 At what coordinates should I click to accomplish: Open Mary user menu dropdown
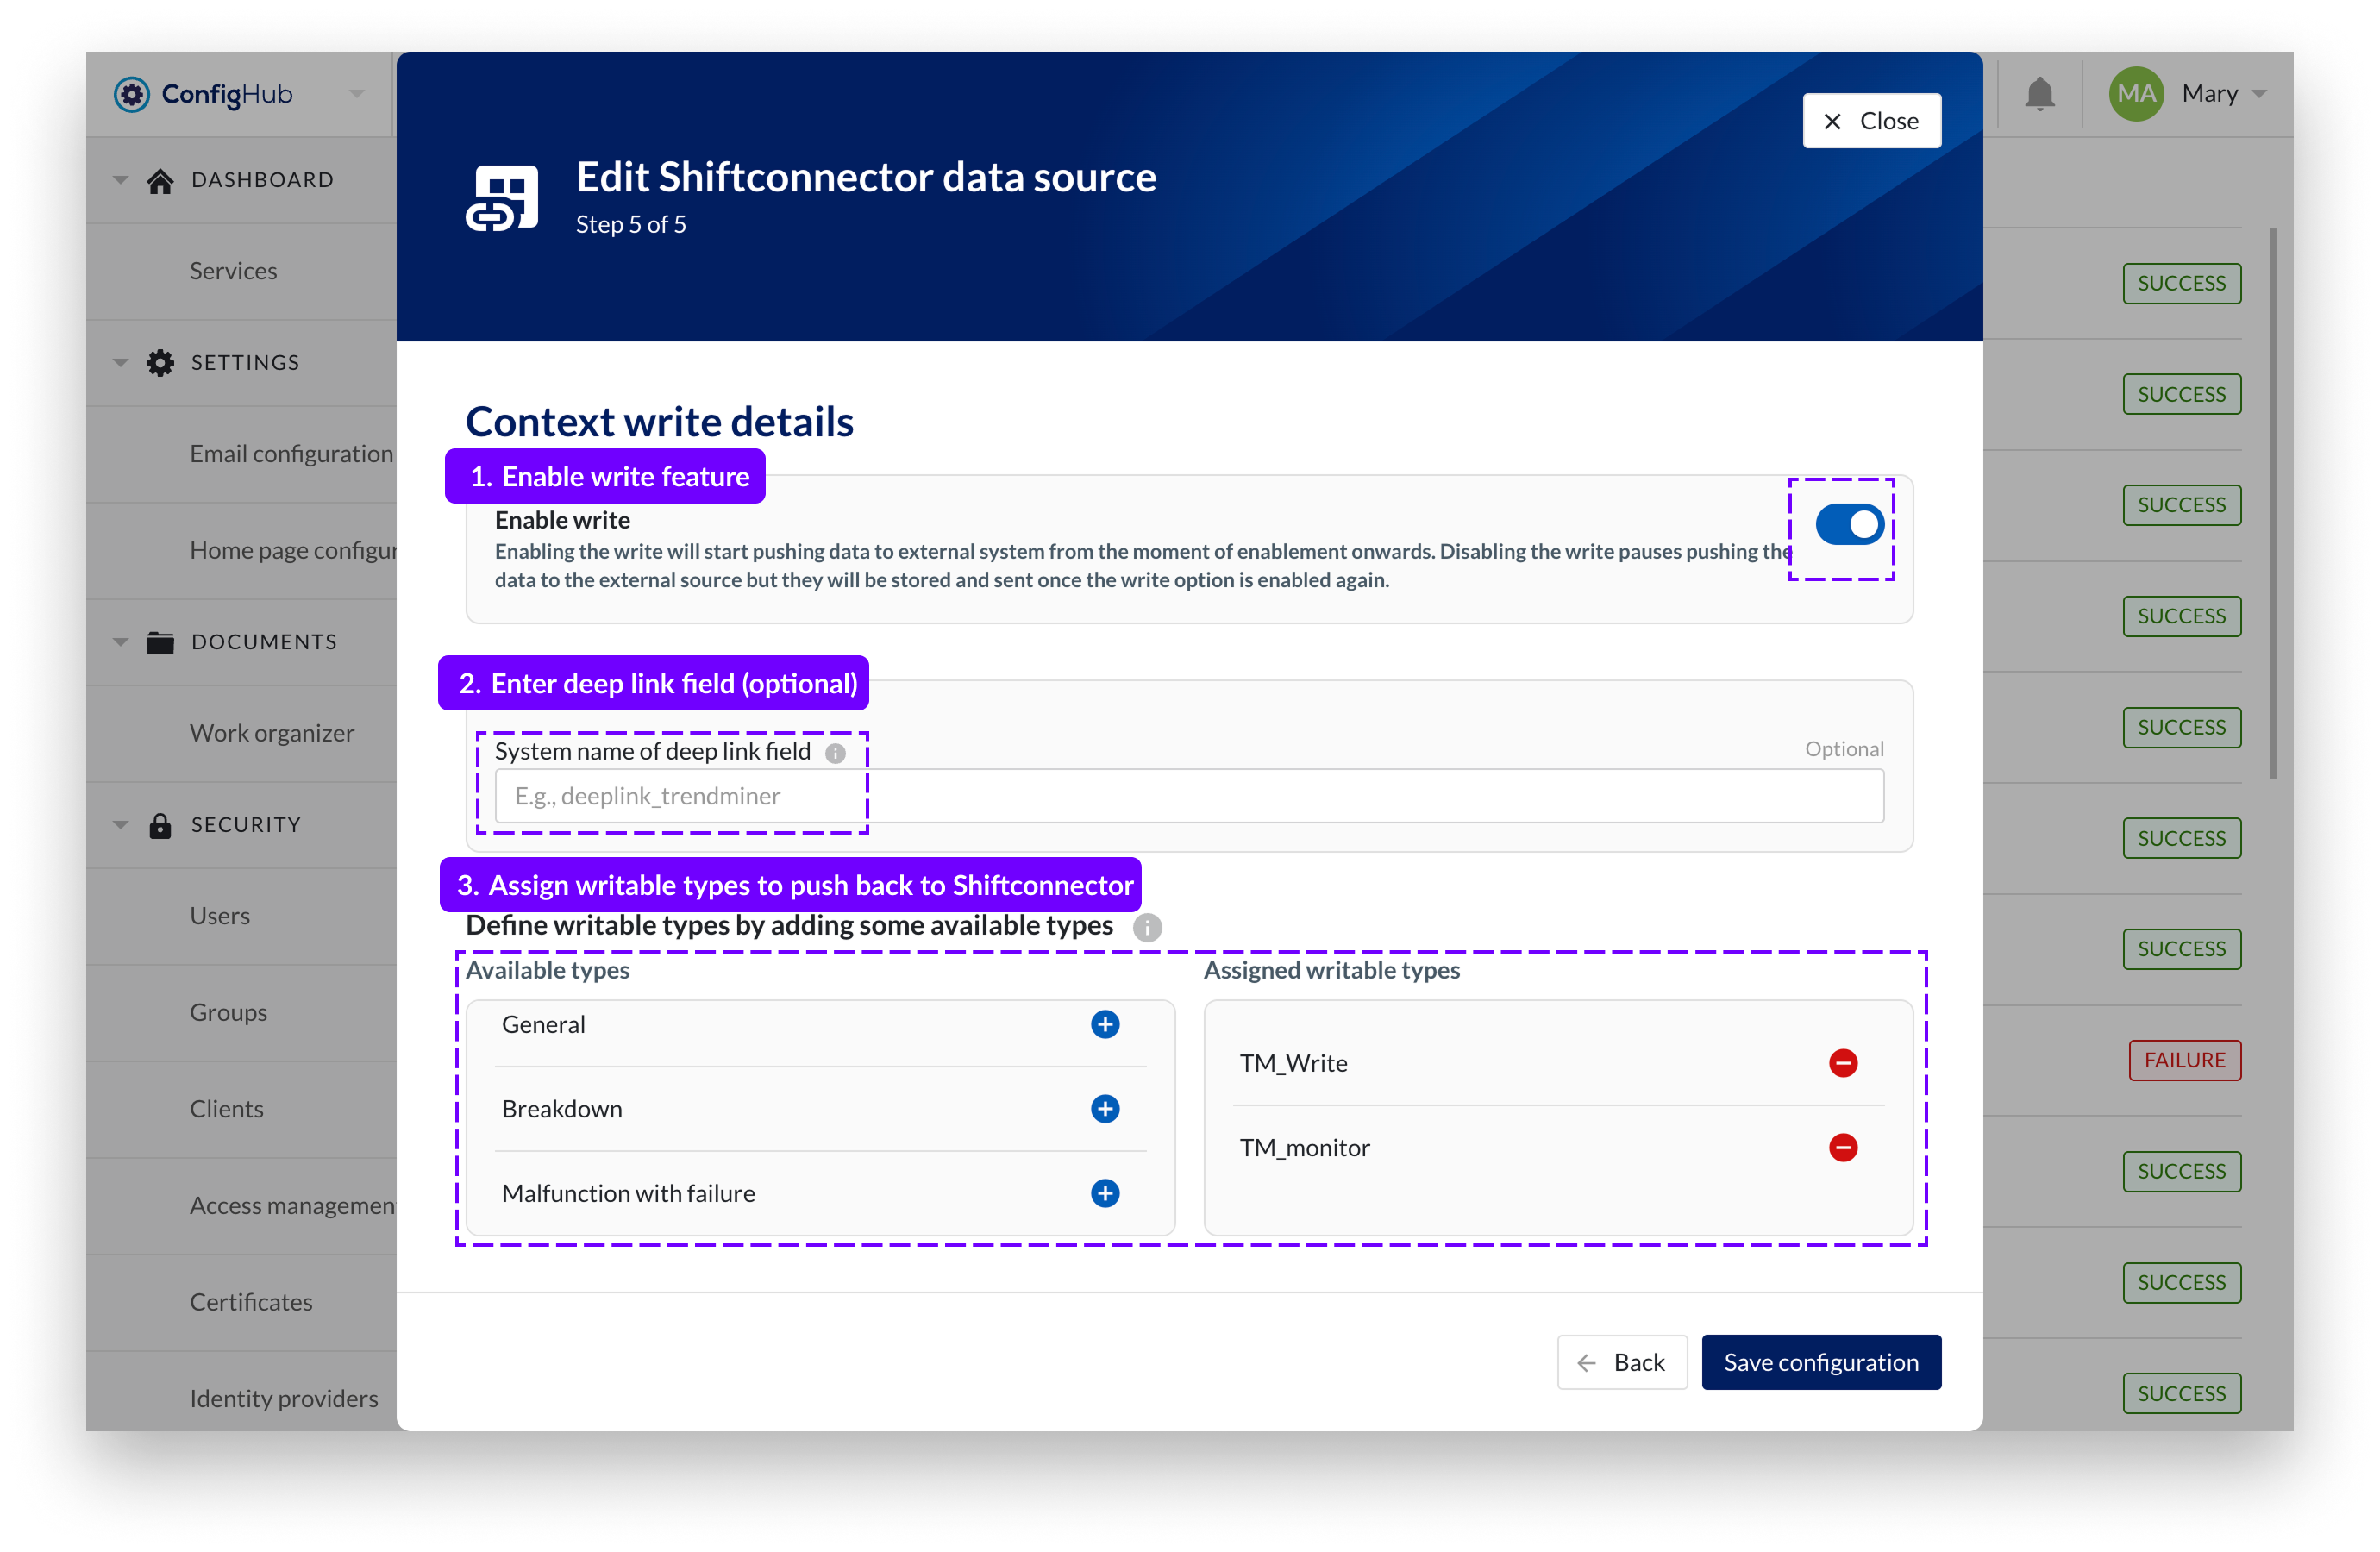click(2258, 94)
